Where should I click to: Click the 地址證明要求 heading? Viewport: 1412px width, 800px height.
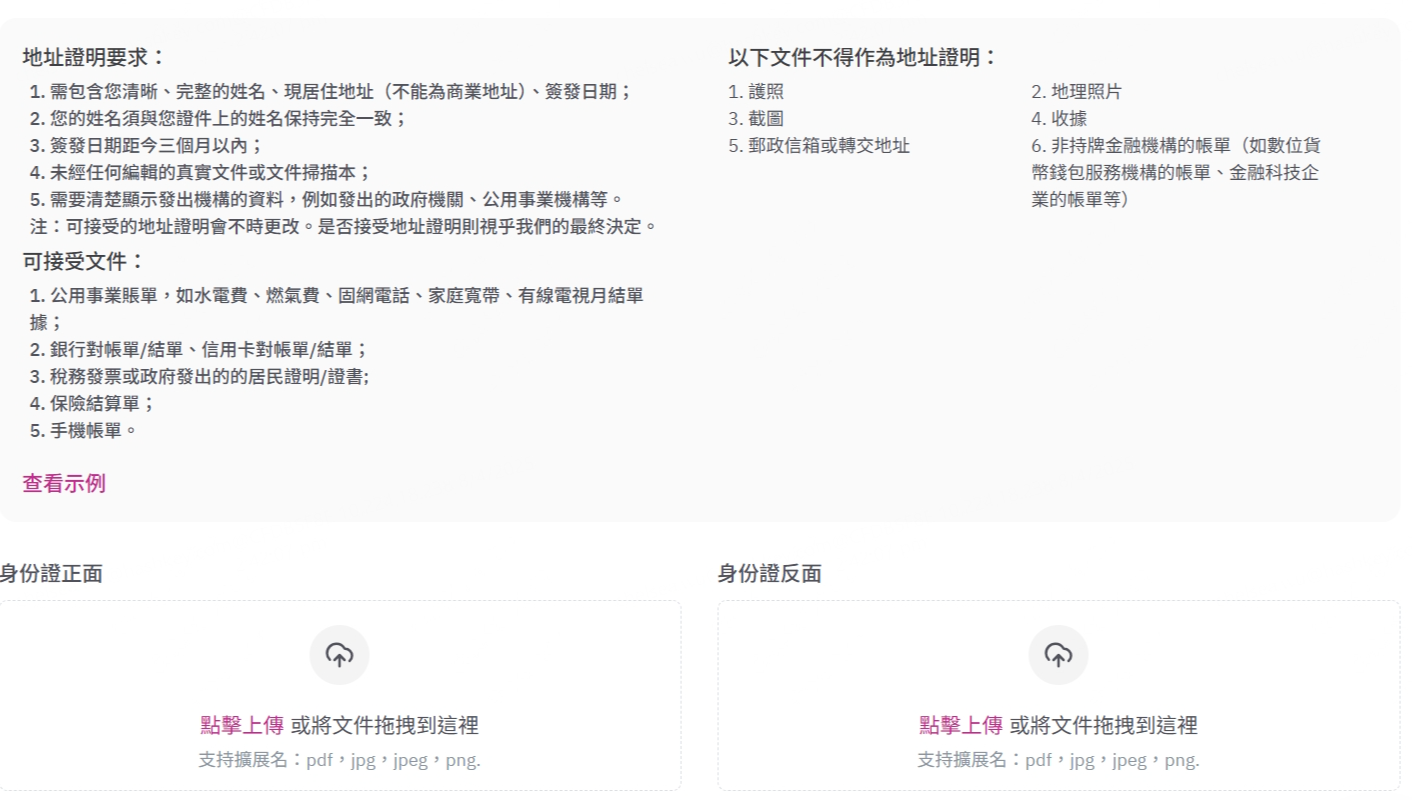click(x=94, y=58)
